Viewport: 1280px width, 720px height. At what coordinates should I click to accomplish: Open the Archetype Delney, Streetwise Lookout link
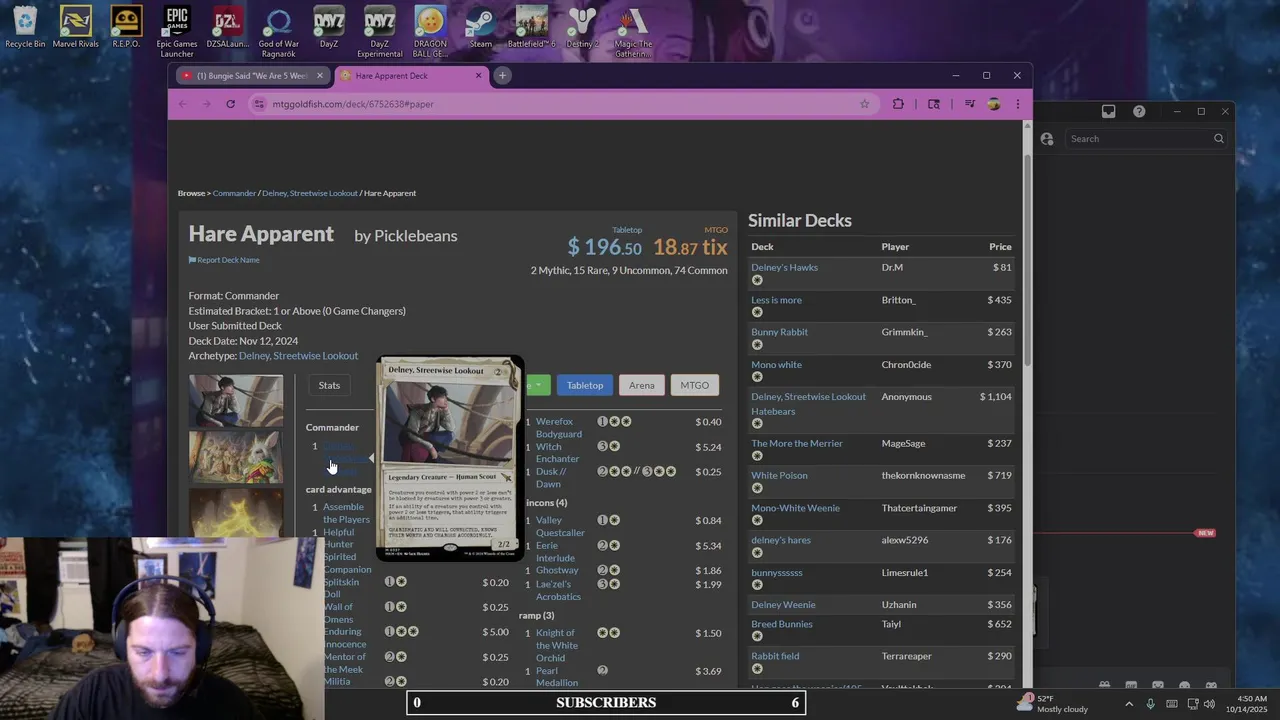point(298,356)
